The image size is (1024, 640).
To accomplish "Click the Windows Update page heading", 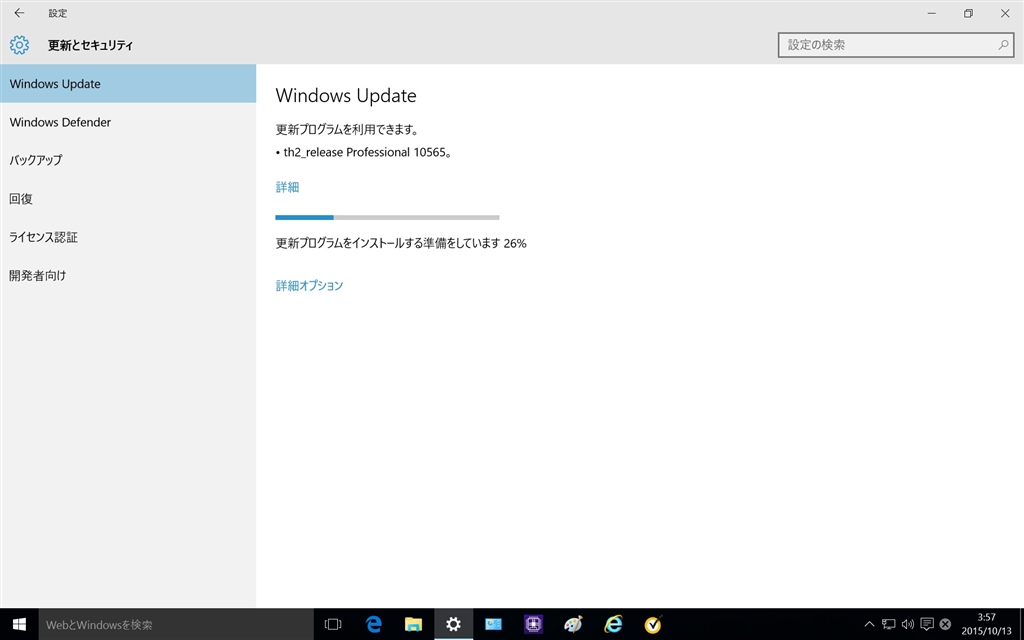I will pyautogui.click(x=346, y=95).
